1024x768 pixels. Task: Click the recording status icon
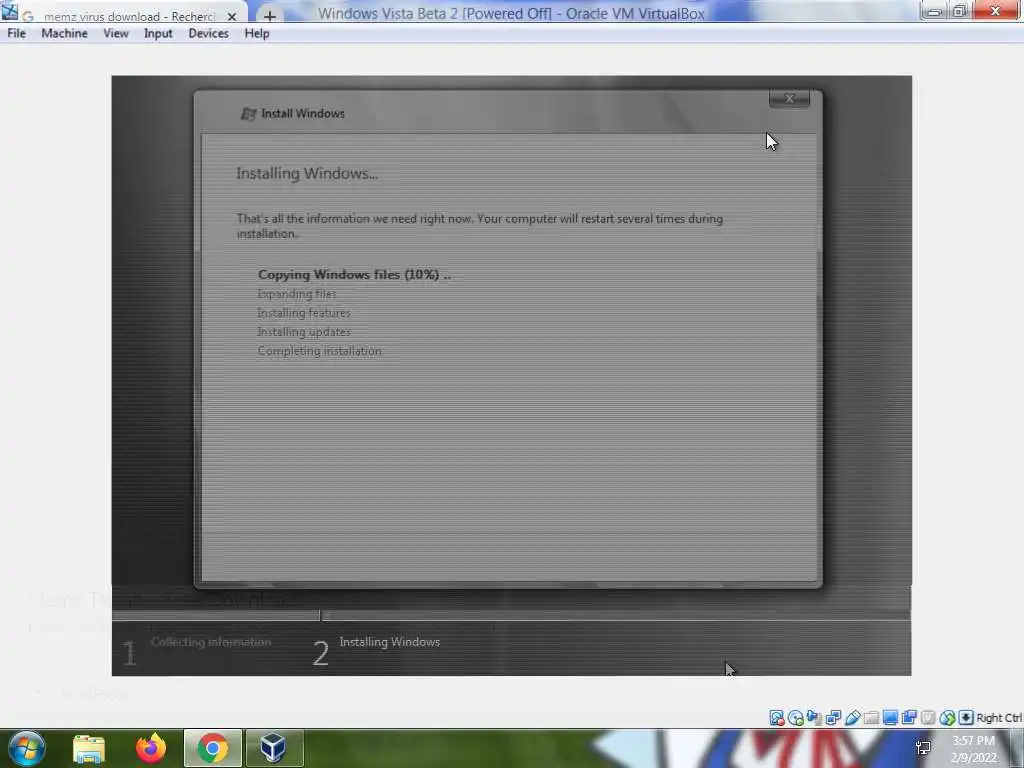tap(909, 718)
